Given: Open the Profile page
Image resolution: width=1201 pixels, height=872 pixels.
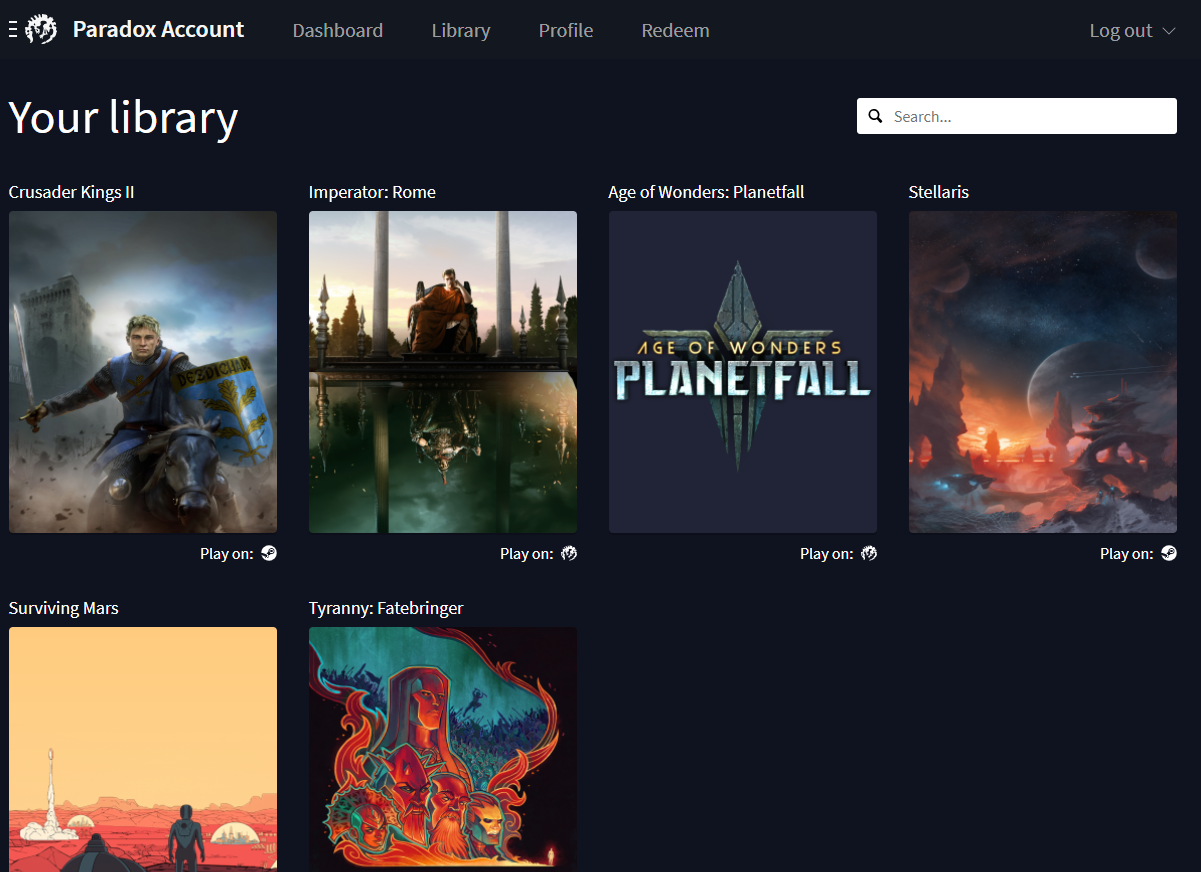Looking at the screenshot, I should click(x=566, y=30).
